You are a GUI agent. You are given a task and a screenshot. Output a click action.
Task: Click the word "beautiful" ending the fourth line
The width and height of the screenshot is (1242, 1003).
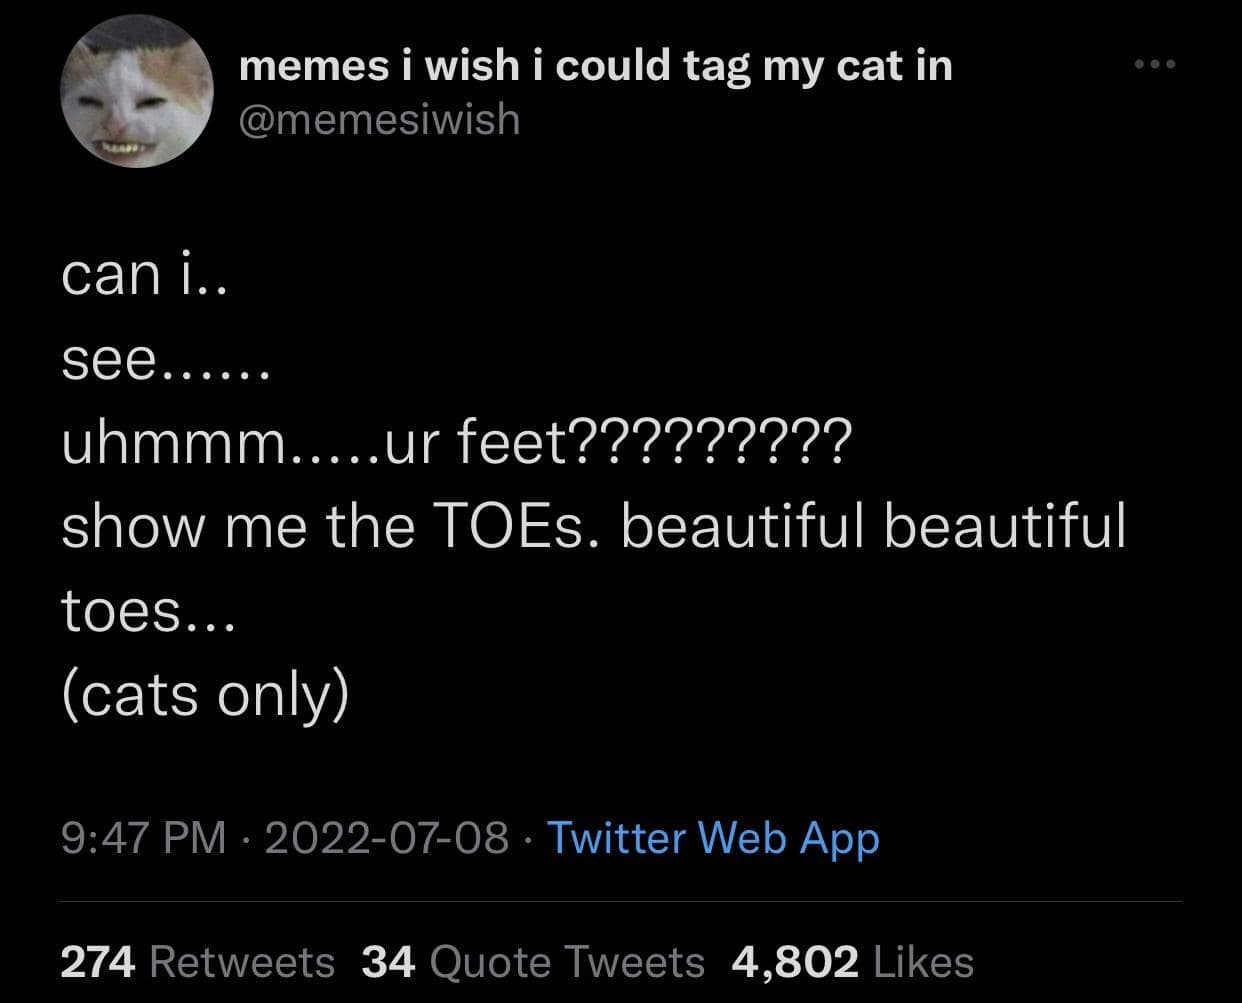tap(1006, 526)
